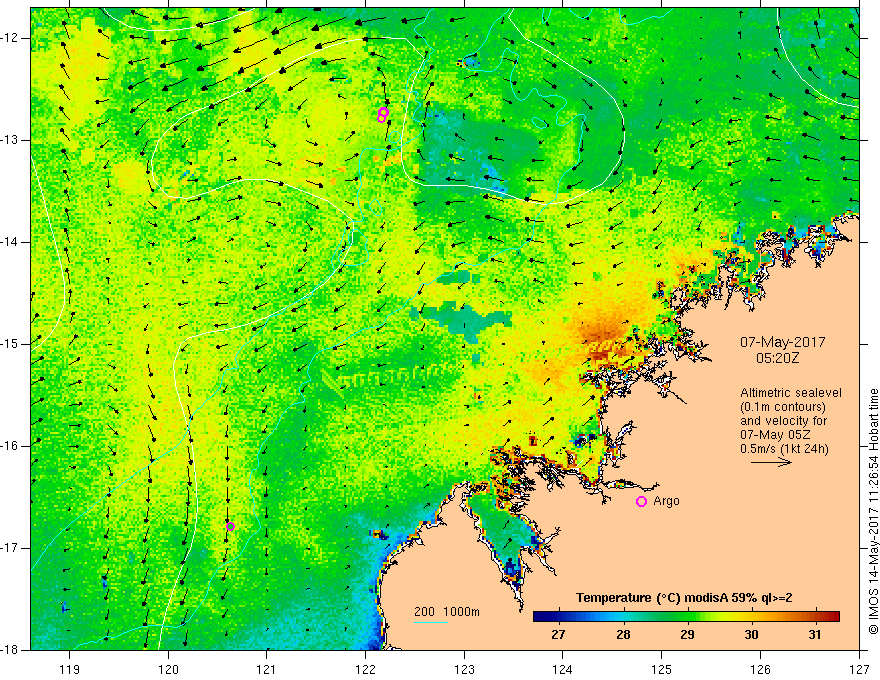This screenshot has height=680, width=880.
Task: Click the '(0.1m contours)' text
Action: coord(782,407)
